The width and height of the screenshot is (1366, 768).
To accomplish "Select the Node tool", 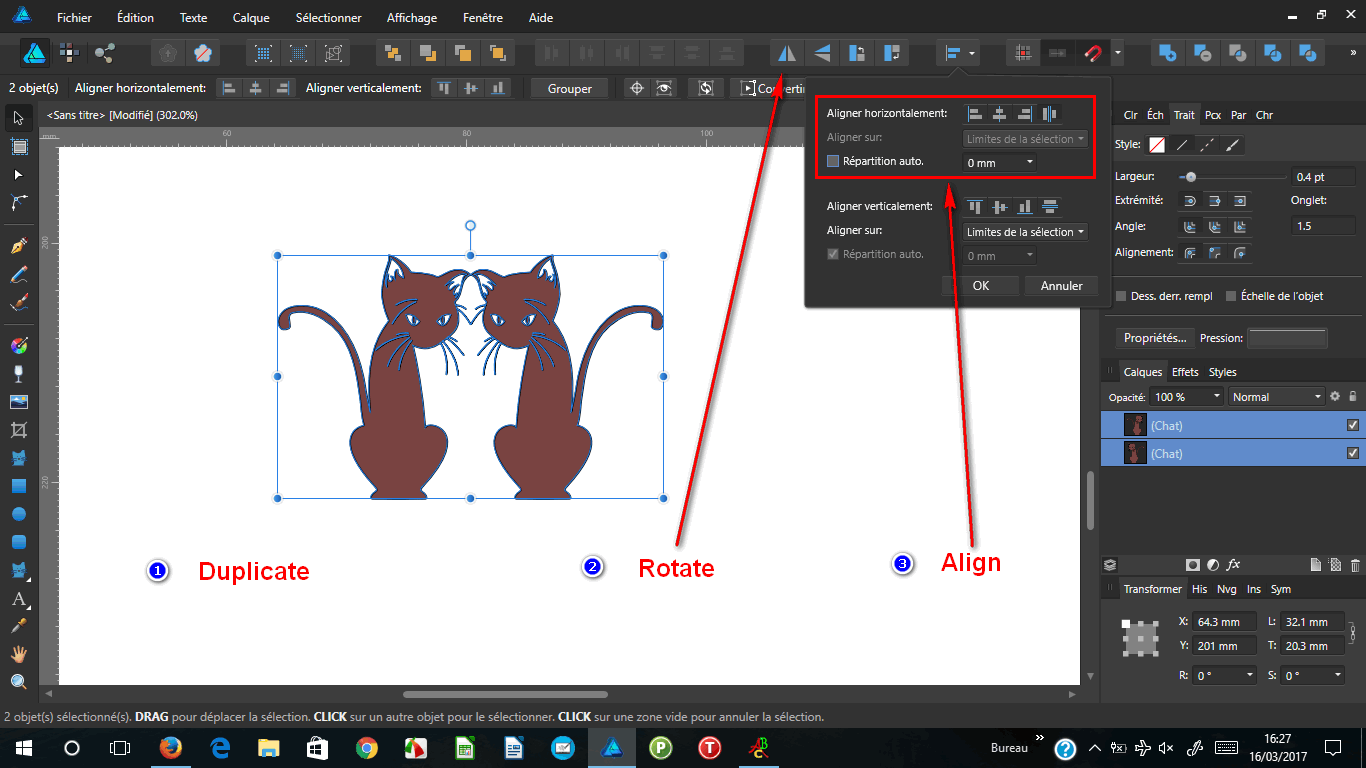I will pyautogui.click(x=18, y=175).
